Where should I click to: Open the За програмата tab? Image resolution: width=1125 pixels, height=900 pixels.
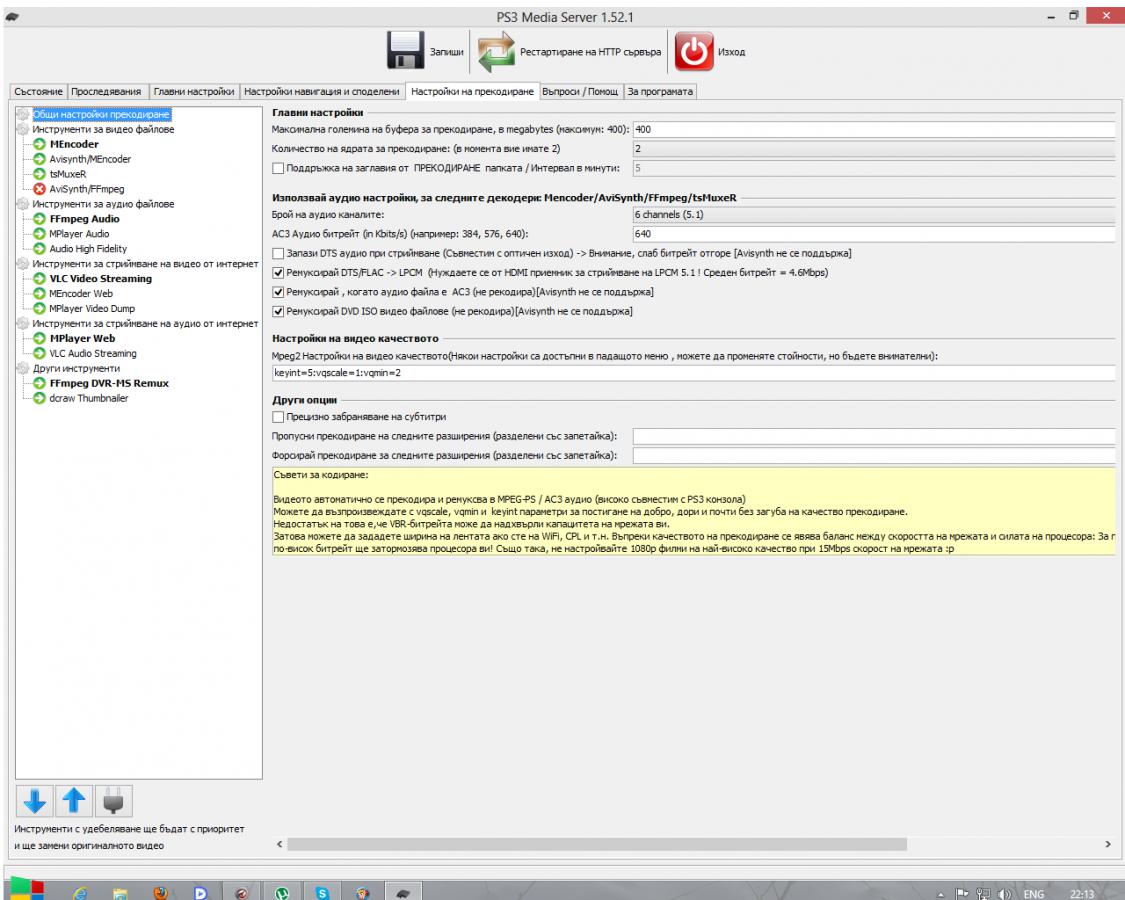pyautogui.click(x=659, y=92)
